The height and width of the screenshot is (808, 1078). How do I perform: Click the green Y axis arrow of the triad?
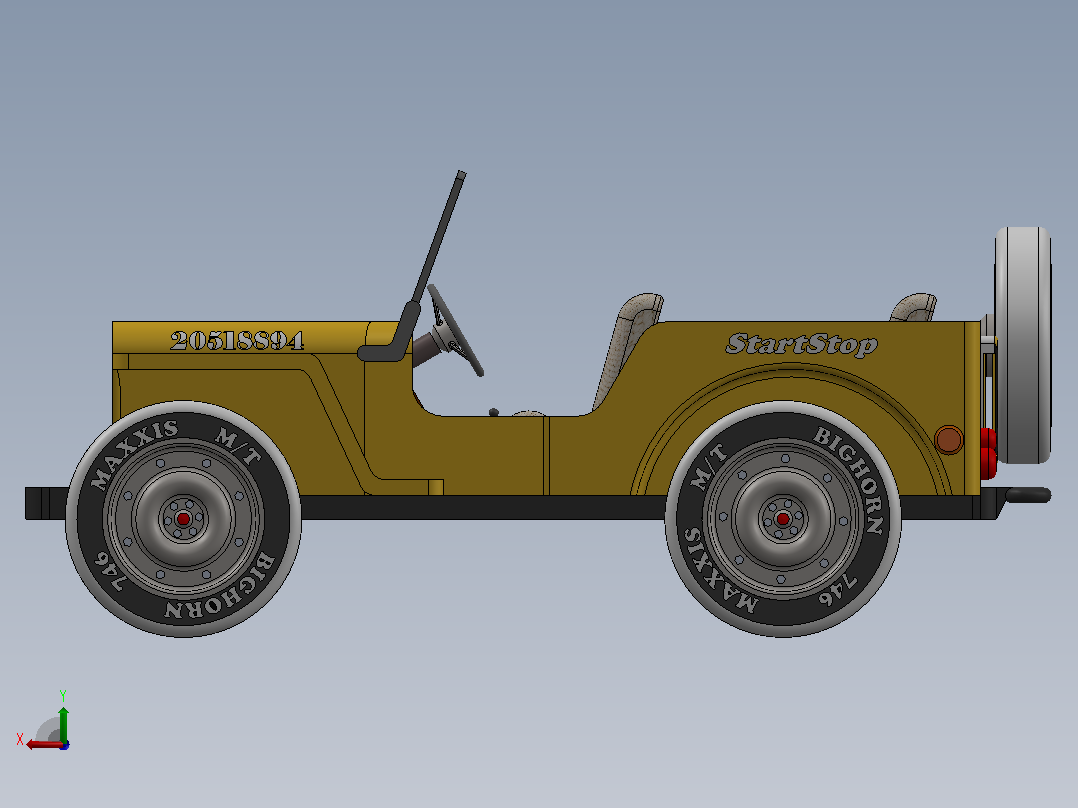(x=63, y=723)
